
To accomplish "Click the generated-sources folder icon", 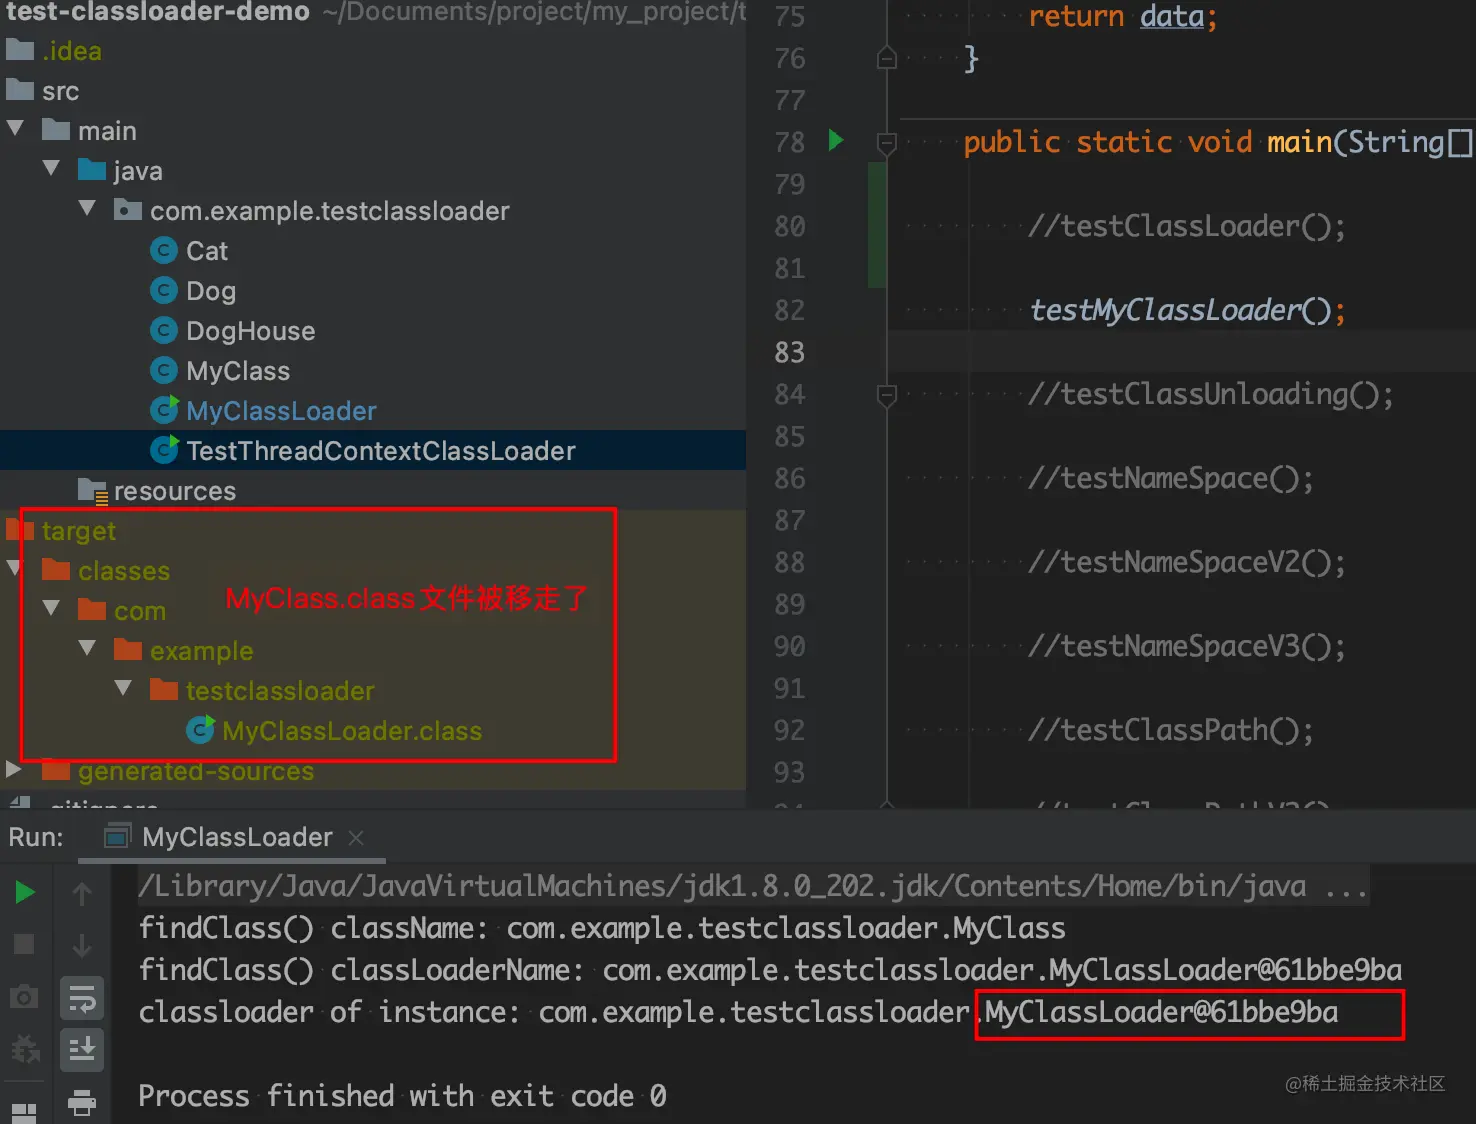I will [x=56, y=770].
